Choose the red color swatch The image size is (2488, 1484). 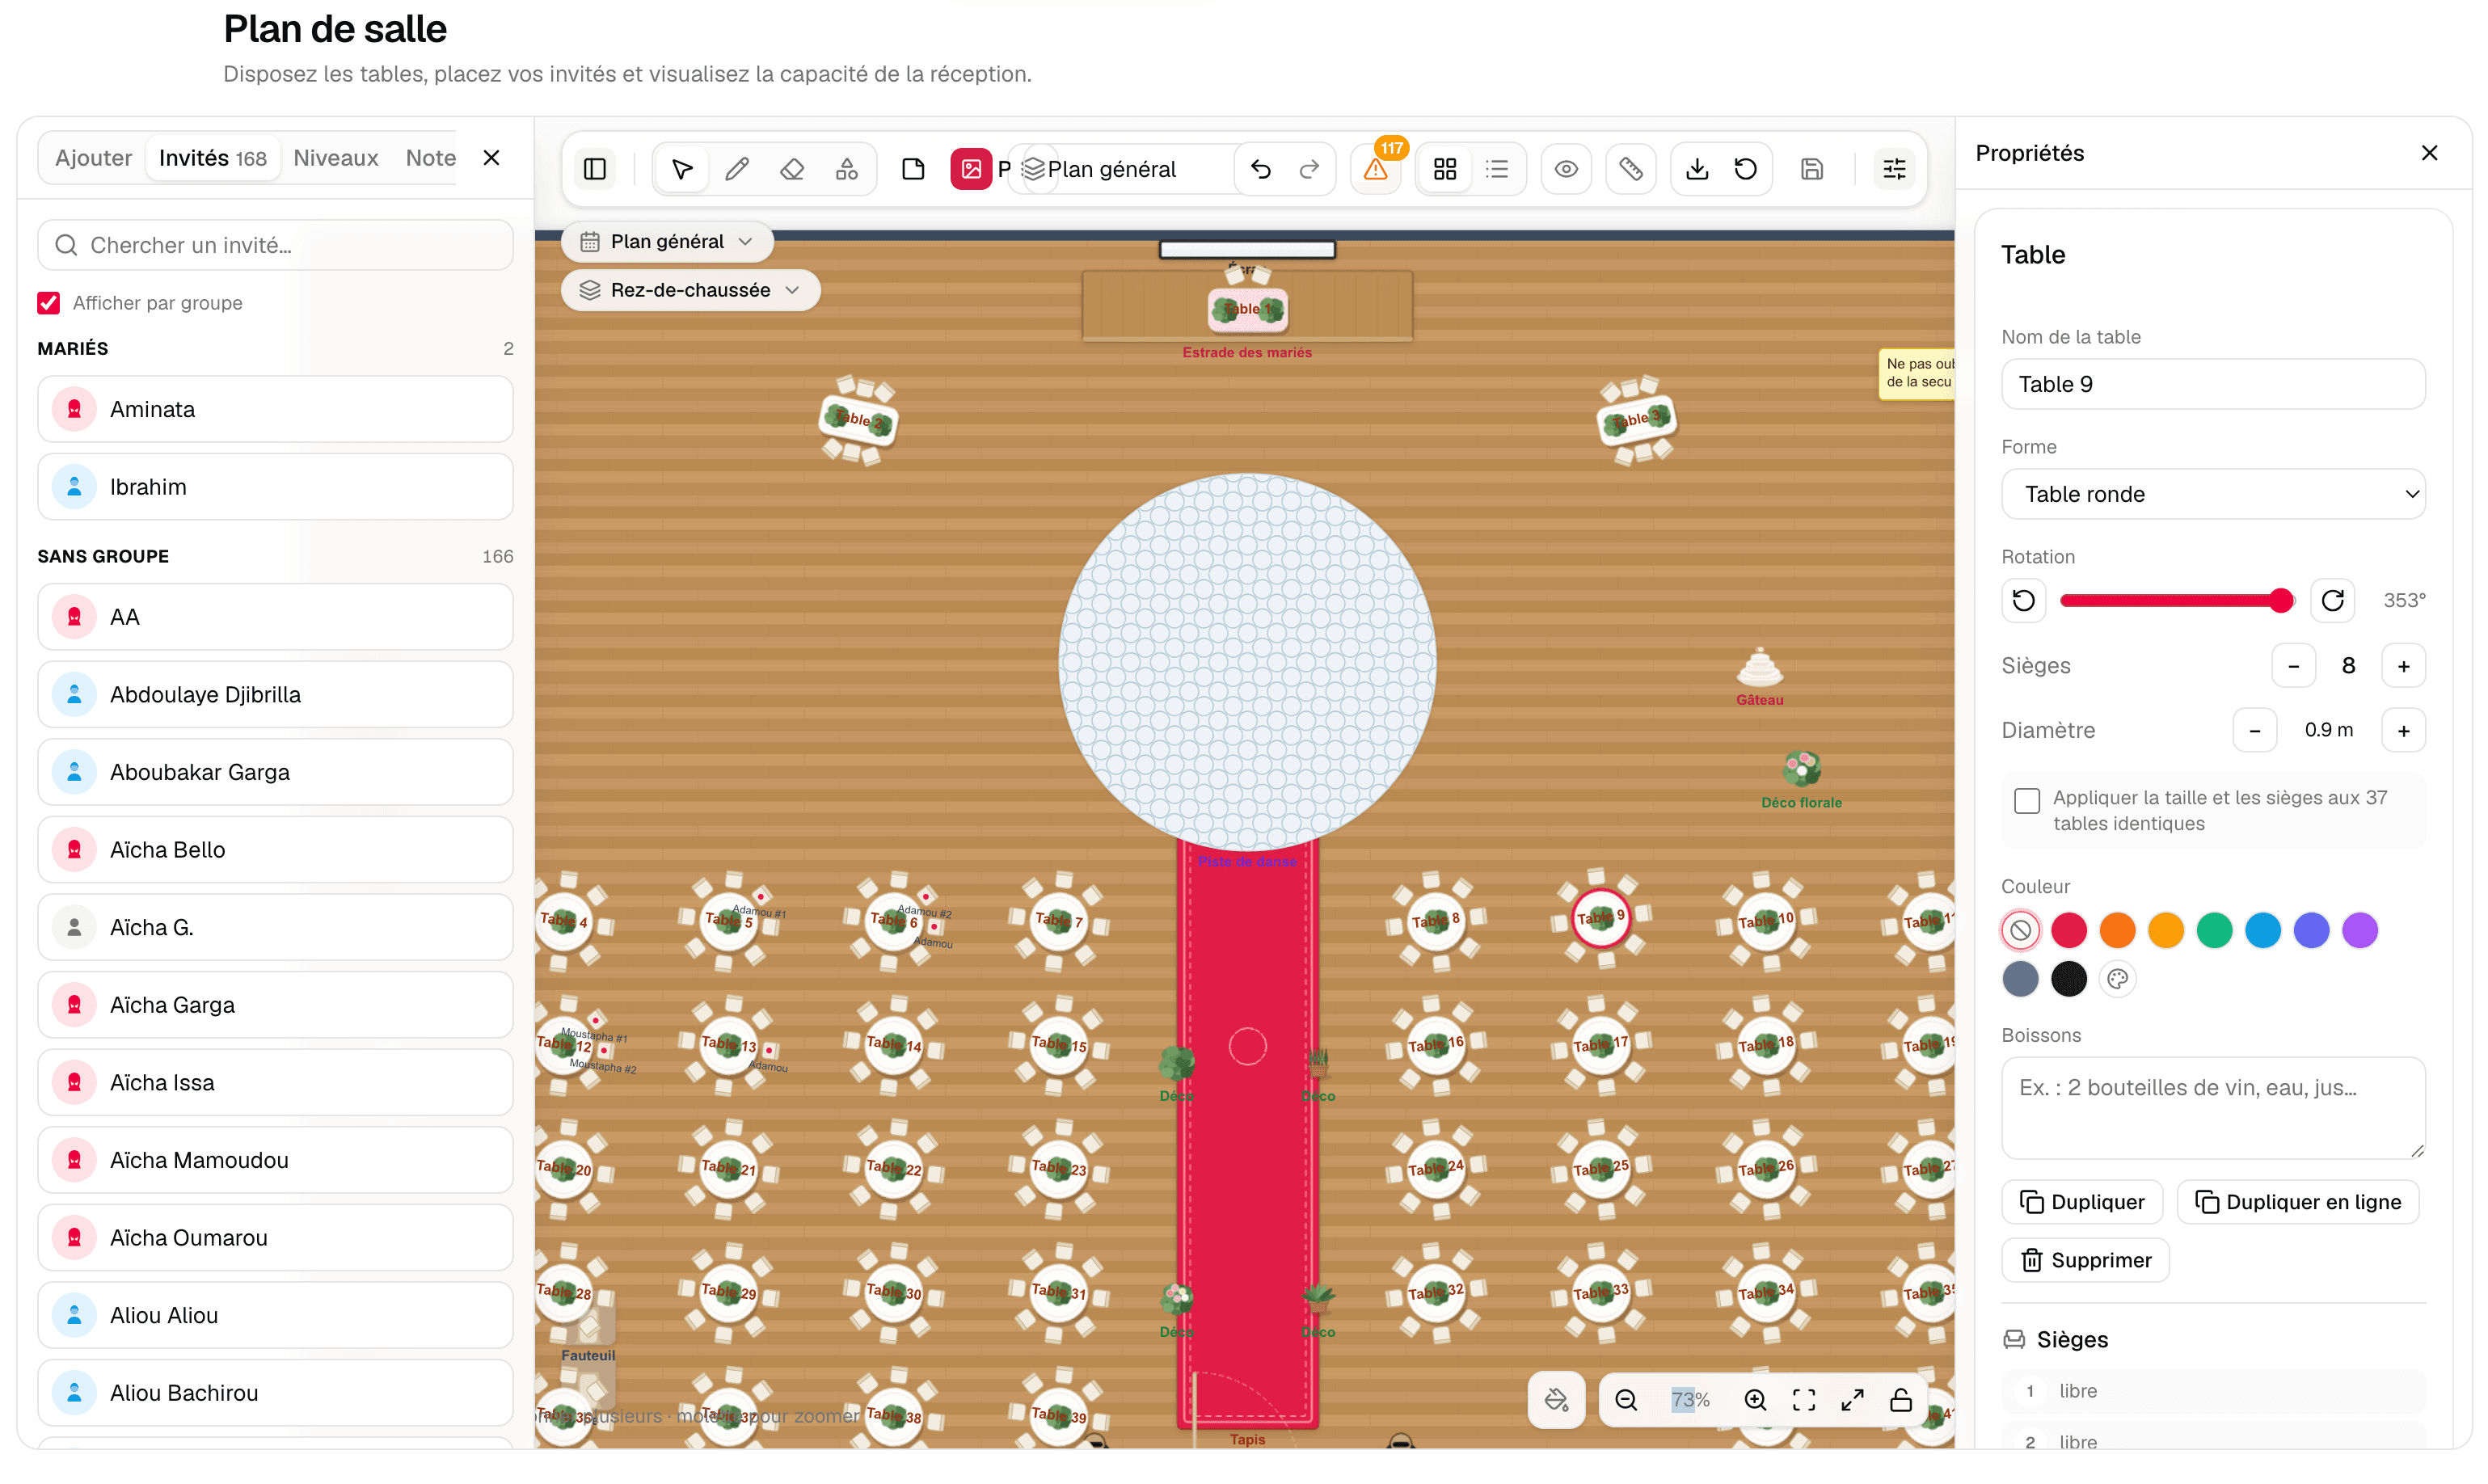[2069, 930]
